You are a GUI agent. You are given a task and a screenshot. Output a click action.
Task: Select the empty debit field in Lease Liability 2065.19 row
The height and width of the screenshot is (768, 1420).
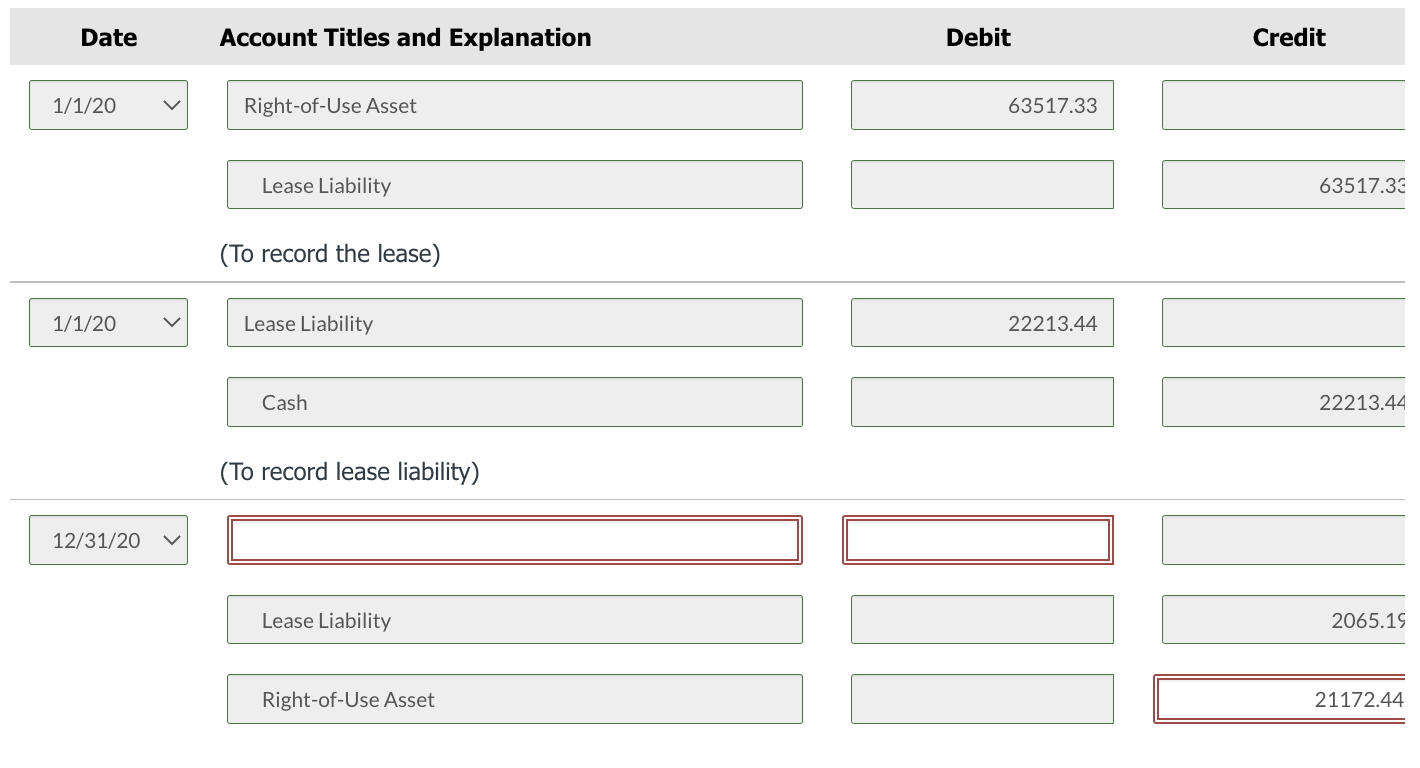pyautogui.click(x=982, y=620)
